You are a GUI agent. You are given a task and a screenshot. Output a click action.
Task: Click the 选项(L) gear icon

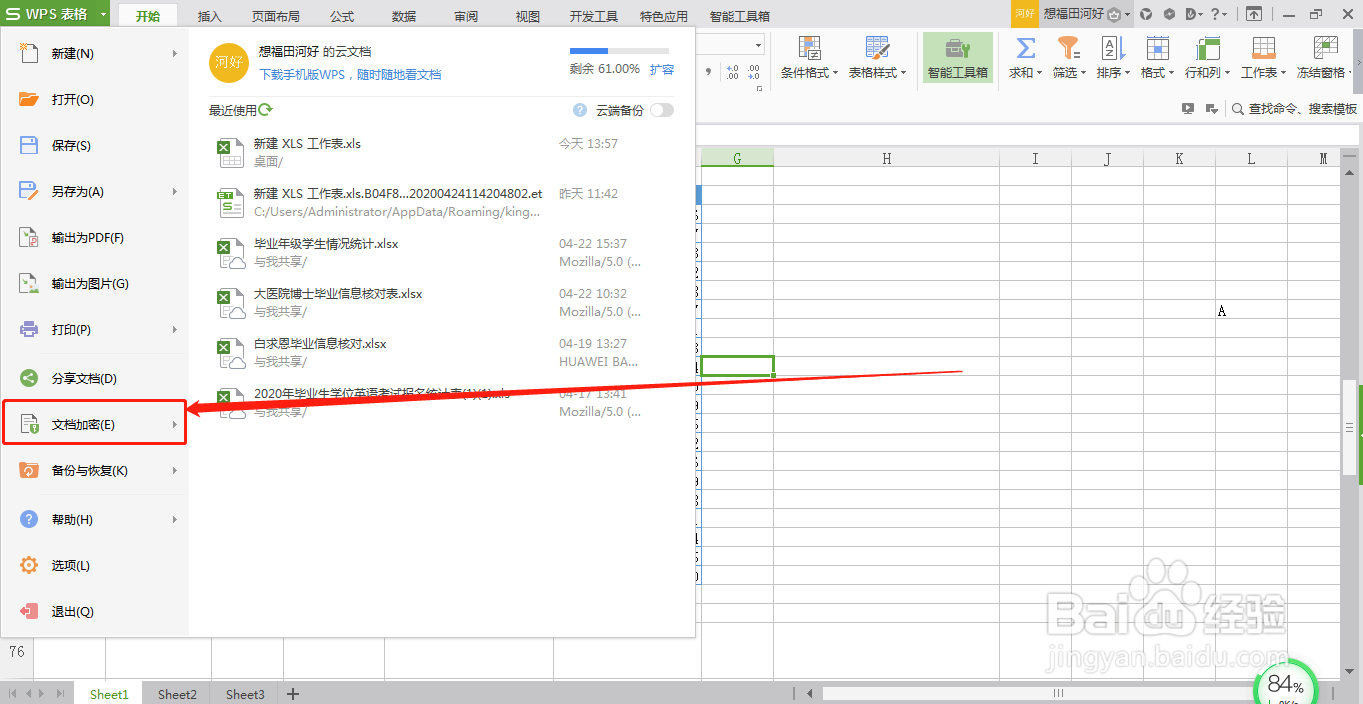click(x=29, y=565)
